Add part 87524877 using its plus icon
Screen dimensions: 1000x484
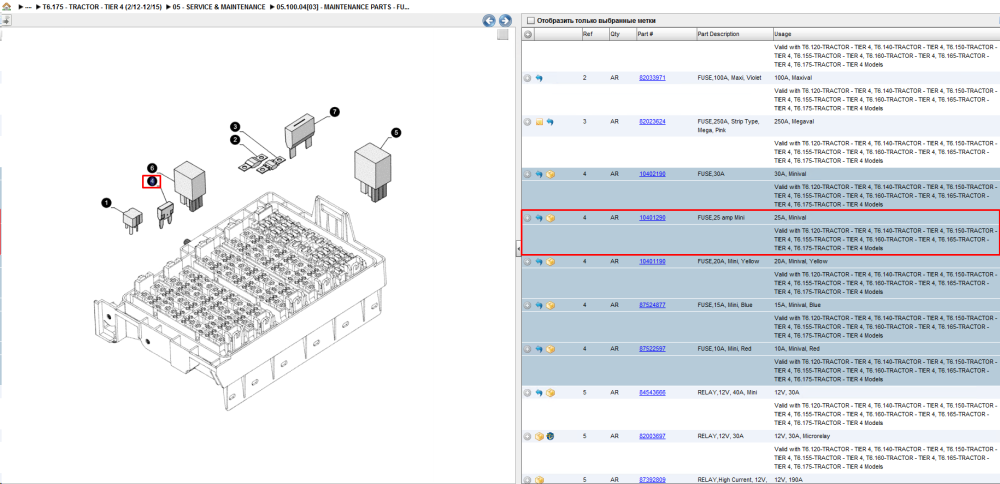[527, 305]
